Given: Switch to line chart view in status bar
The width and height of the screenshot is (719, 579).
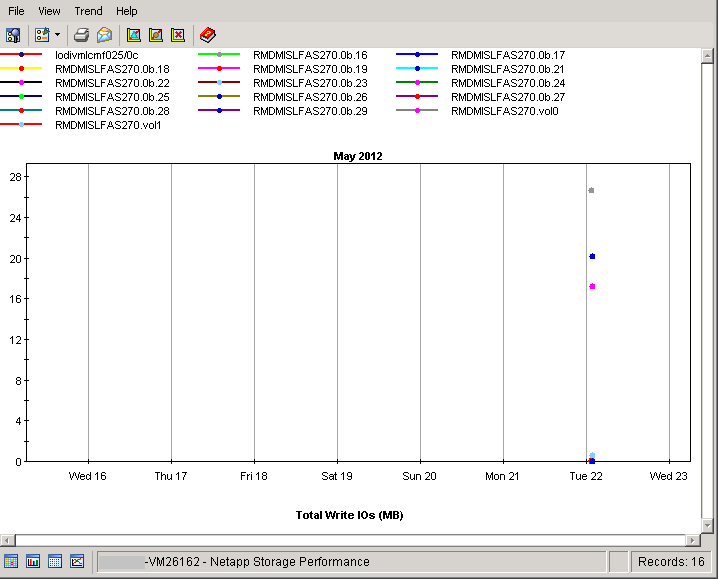Looking at the screenshot, I should 77,562.
